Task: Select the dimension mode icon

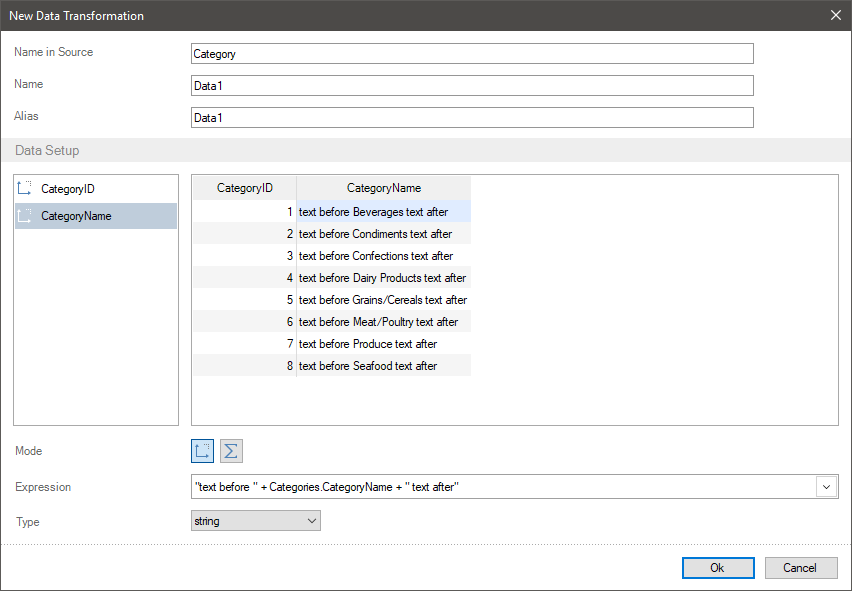Action: (x=202, y=451)
